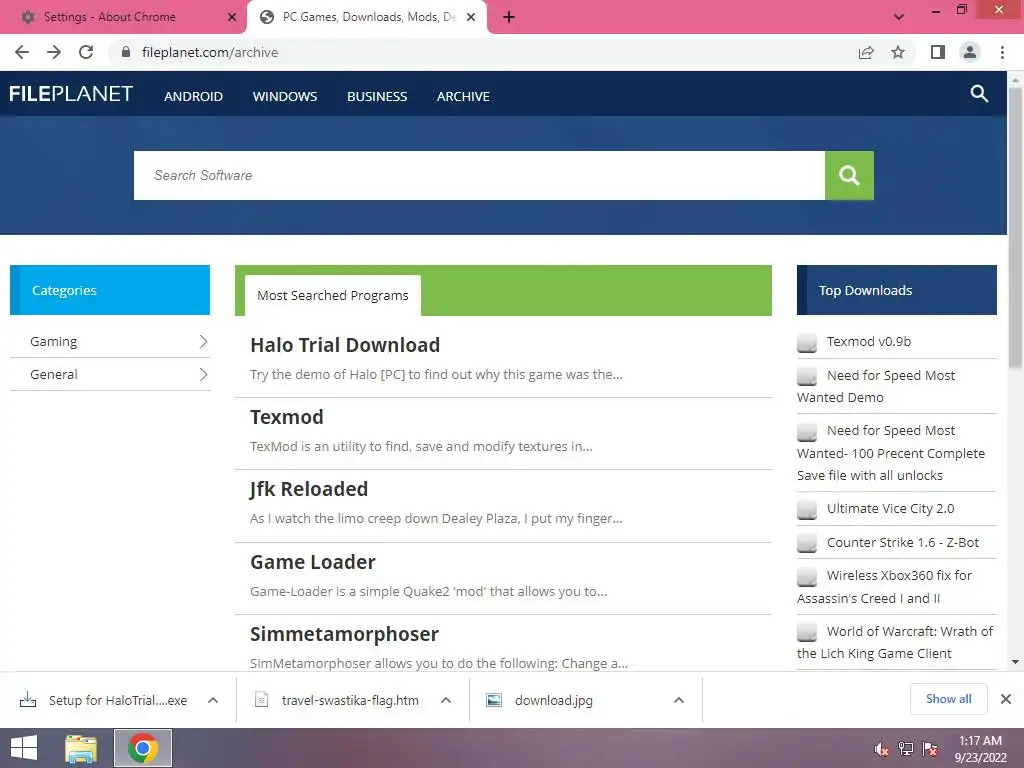Open the taskbar clock showing 1:17 AM

coord(980,748)
